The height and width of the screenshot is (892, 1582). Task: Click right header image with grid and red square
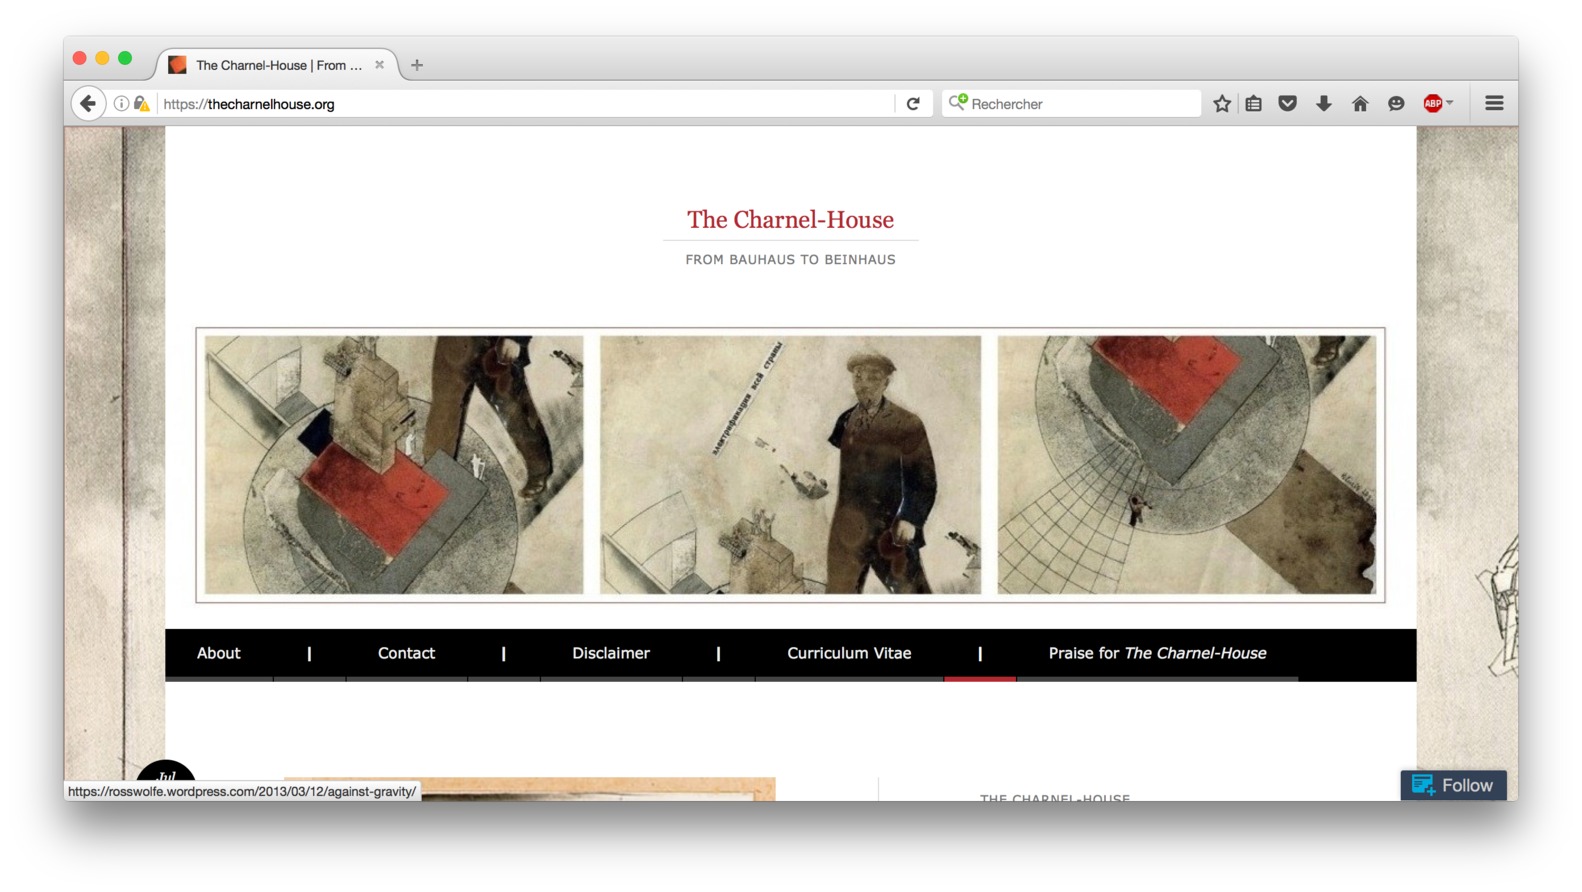pos(1187,465)
